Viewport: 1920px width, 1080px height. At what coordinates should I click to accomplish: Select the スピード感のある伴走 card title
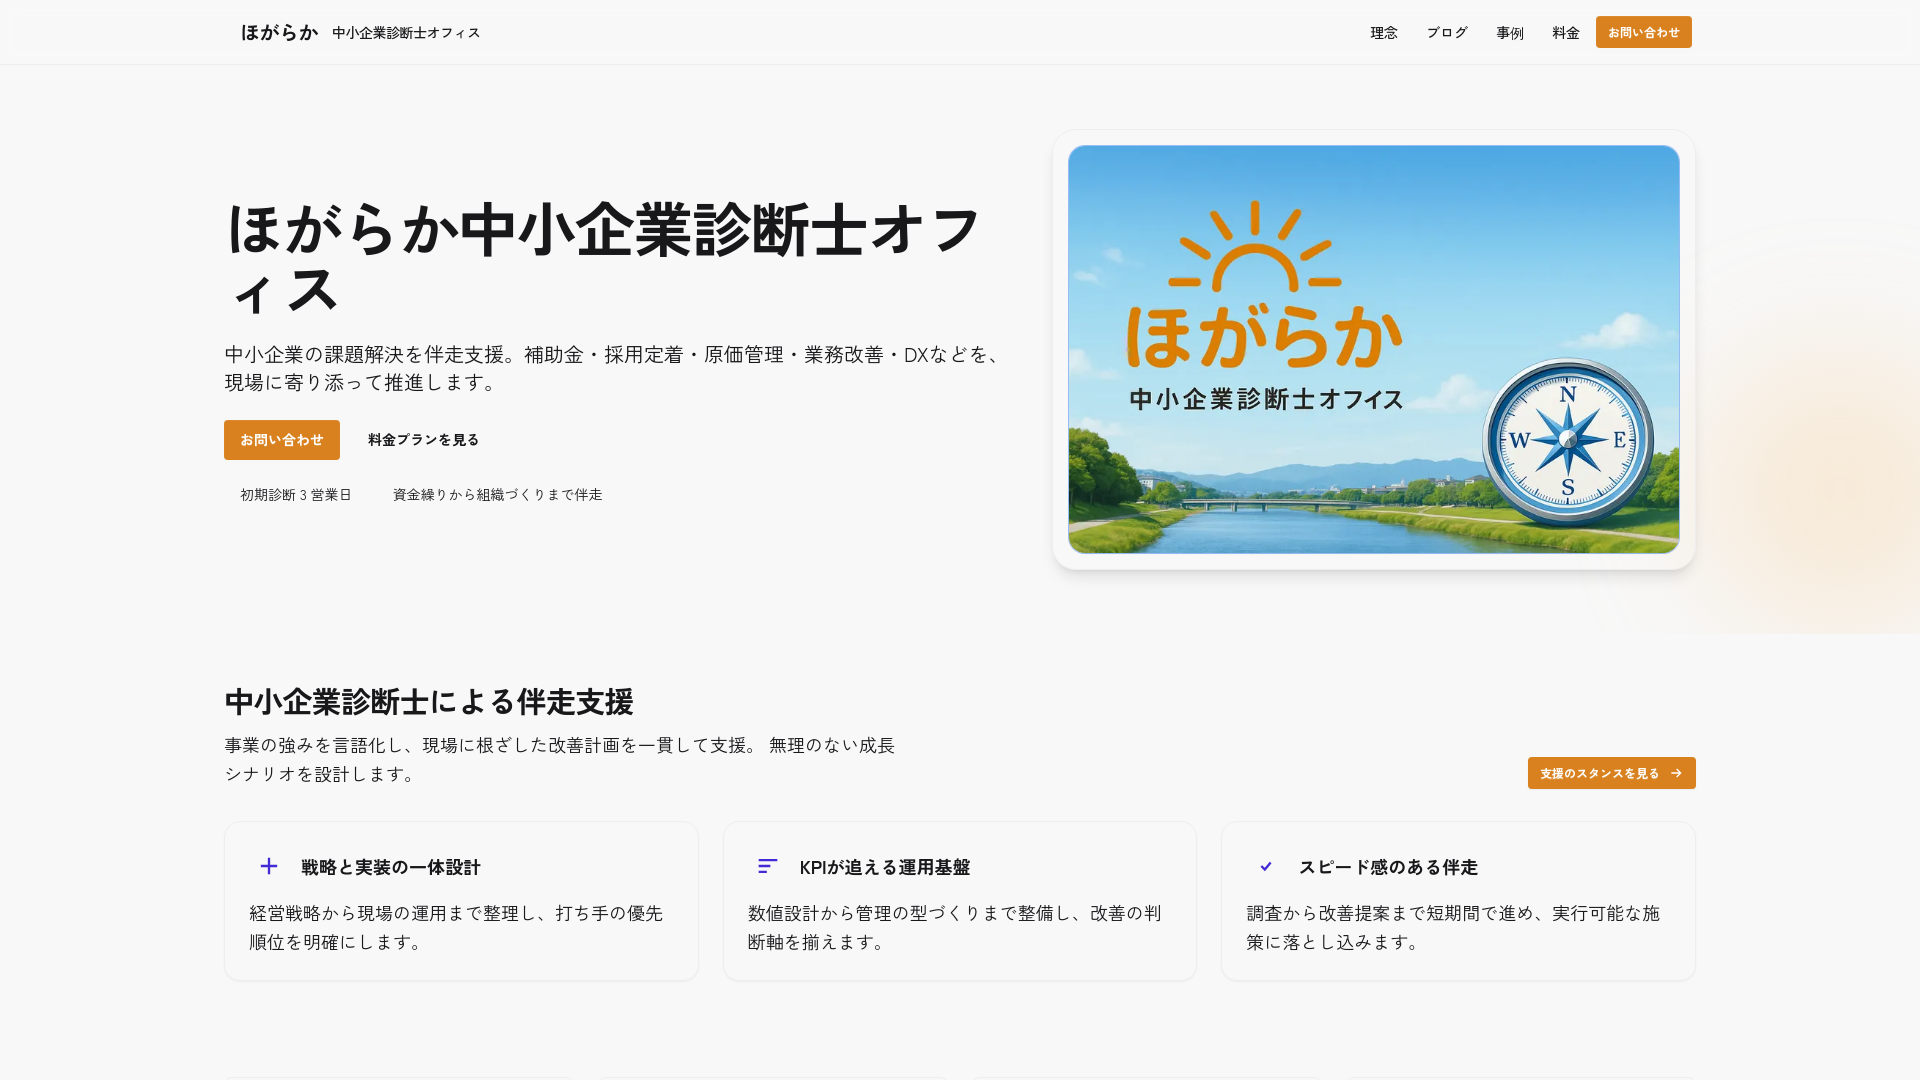coord(1388,867)
